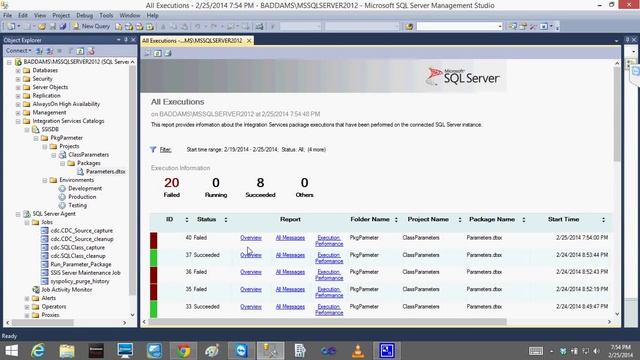Image resolution: width=640 pixels, height=360 pixels.
Task: Click the report's vertical scrollbar thumb
Action: click(617, 114)
